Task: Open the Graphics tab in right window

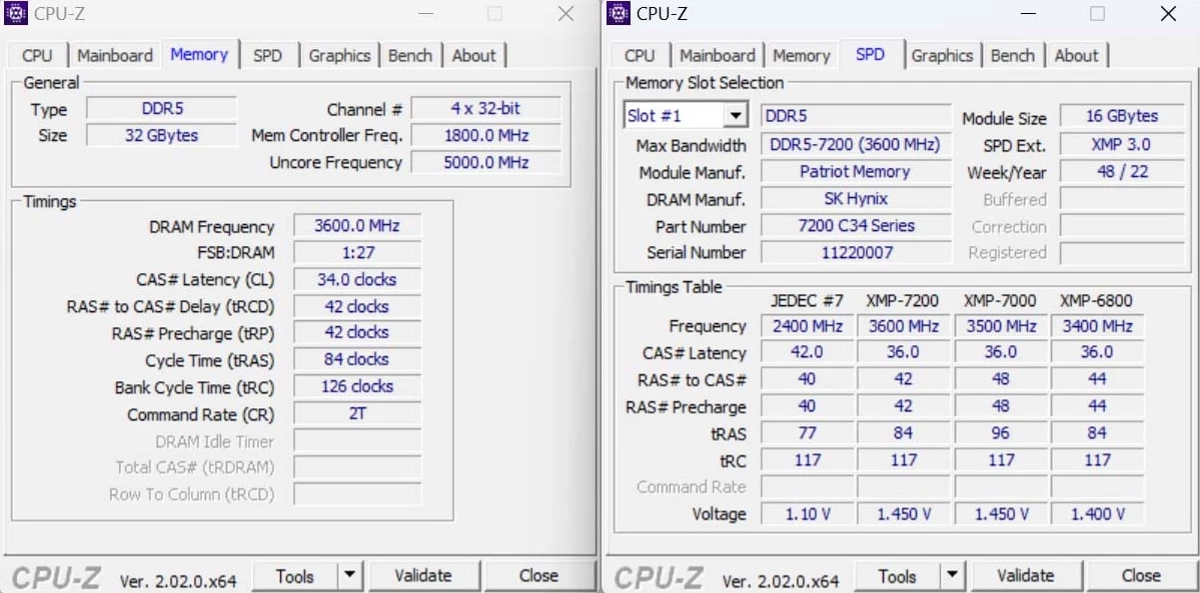Action: (941, 56)
